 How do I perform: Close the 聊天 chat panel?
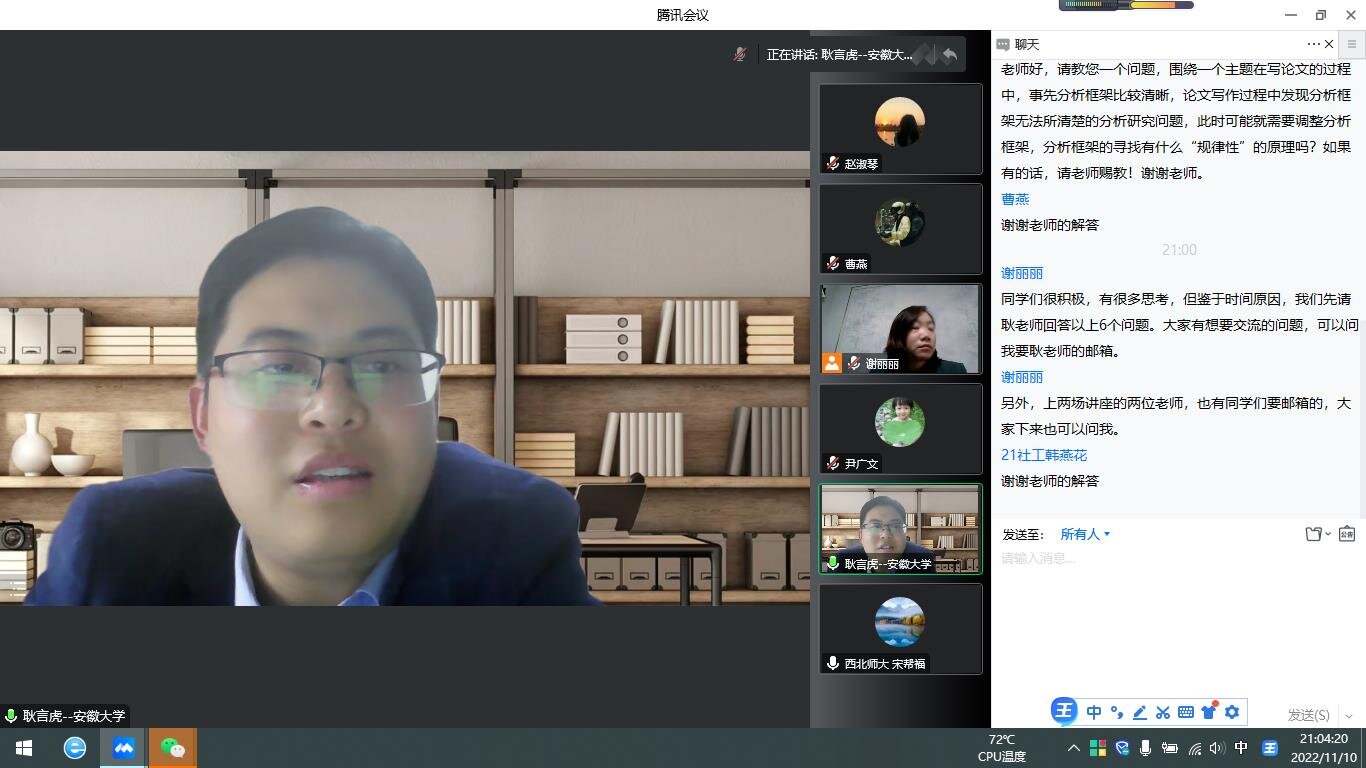pos(1329,44)
